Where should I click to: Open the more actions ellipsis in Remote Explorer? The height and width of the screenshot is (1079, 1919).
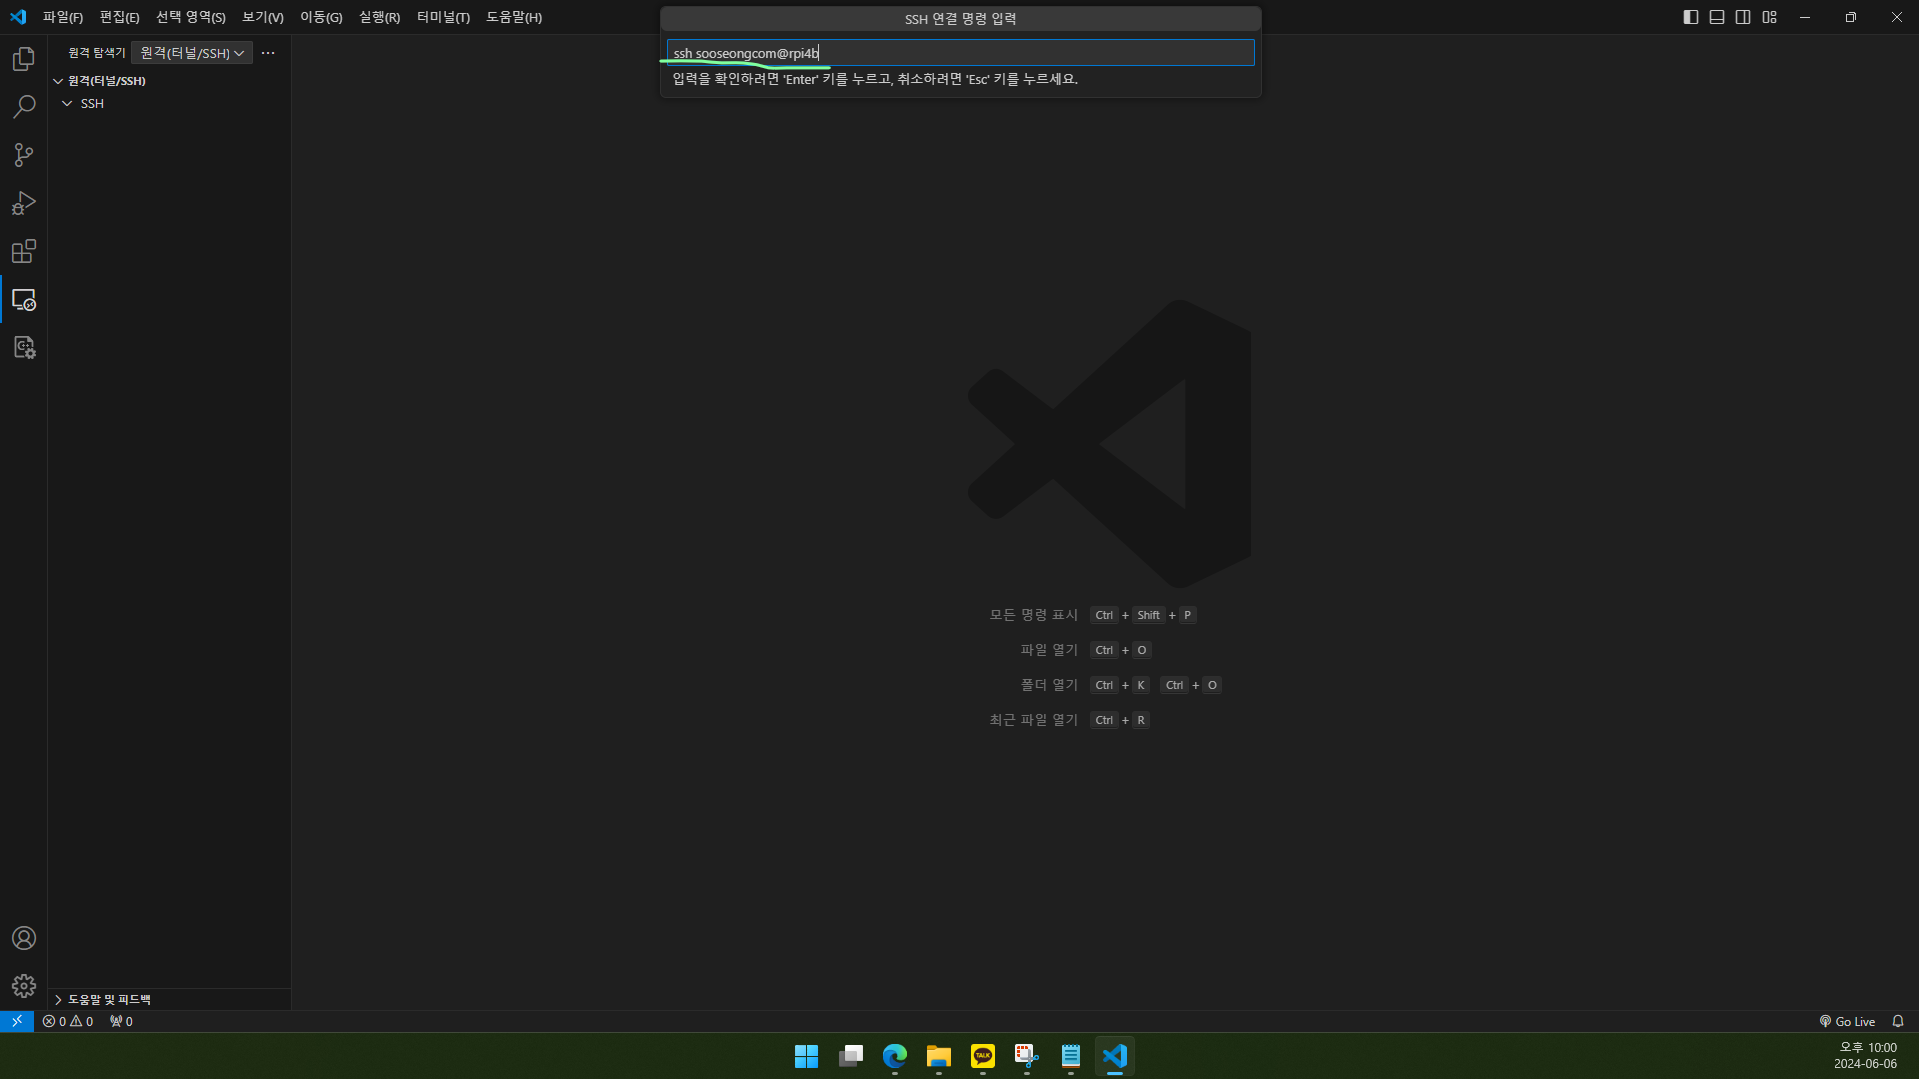tap(268, 53)
